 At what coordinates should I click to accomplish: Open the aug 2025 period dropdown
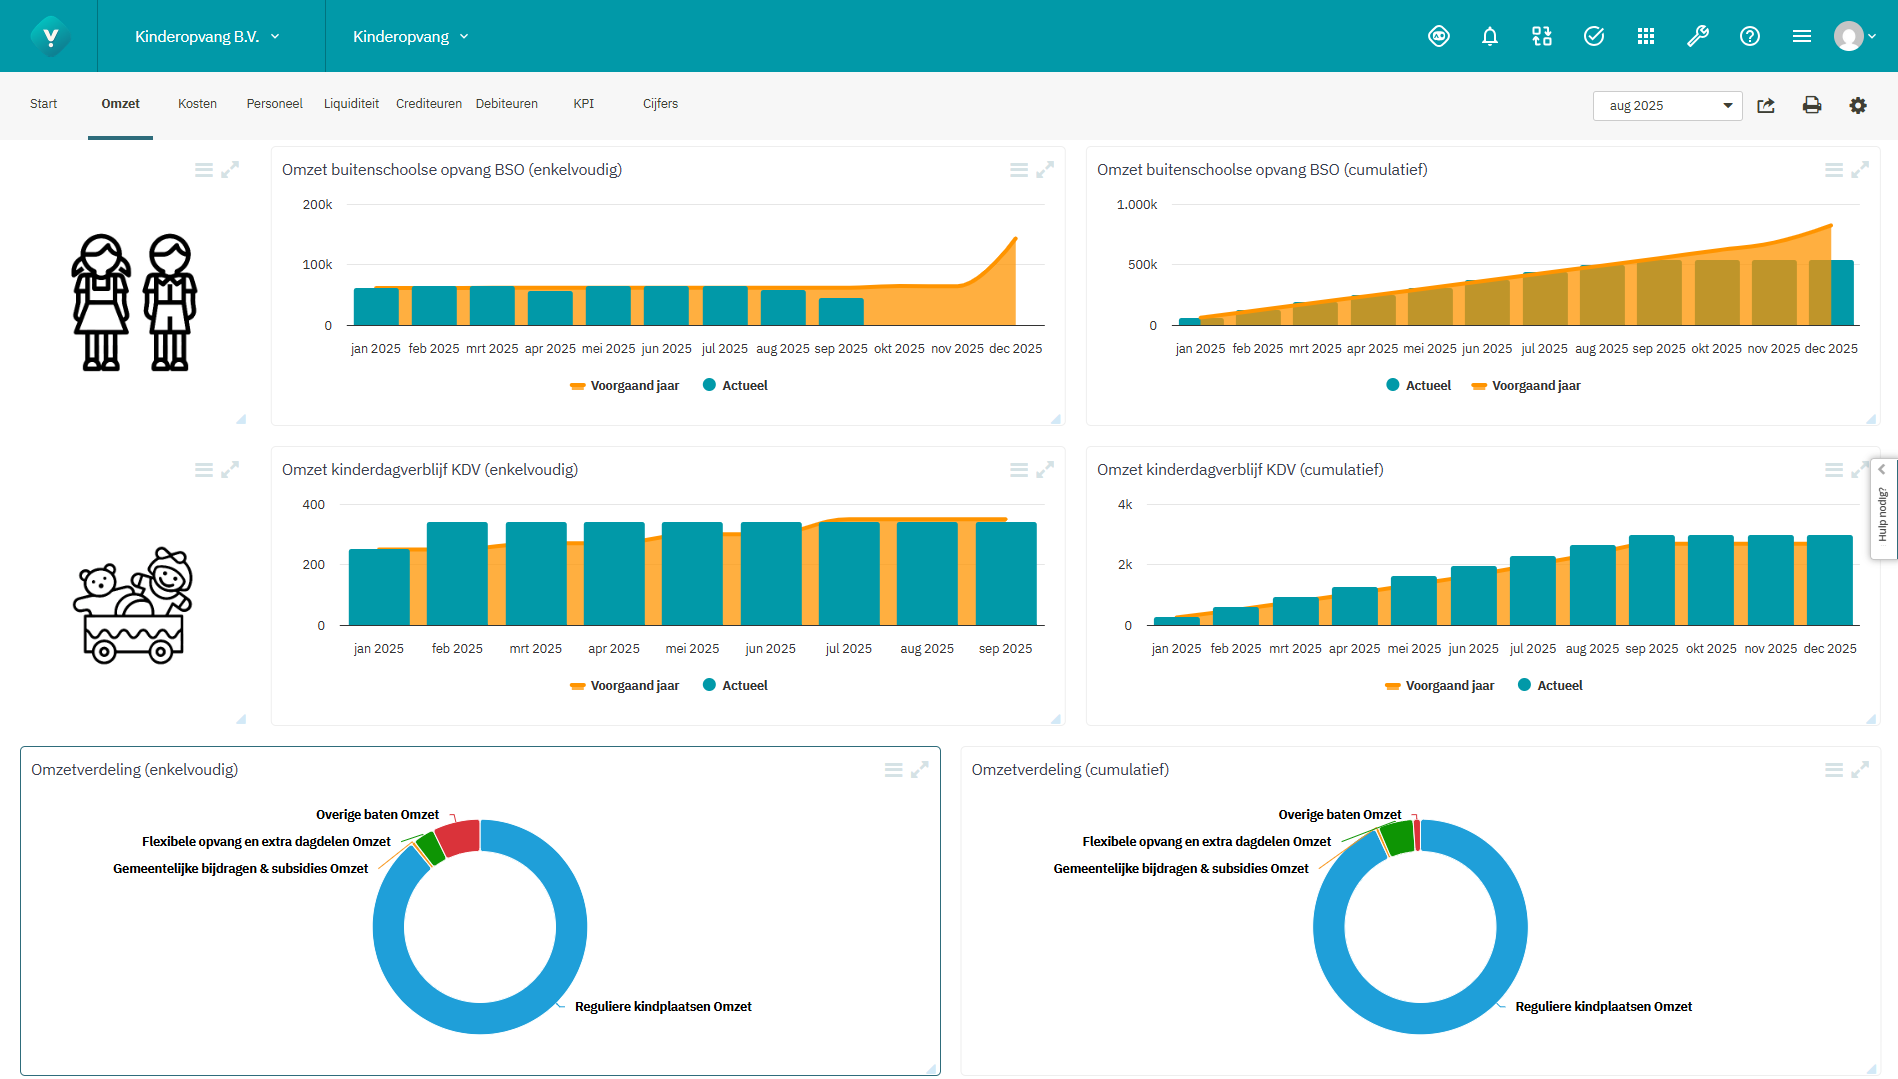point(1666,105)
